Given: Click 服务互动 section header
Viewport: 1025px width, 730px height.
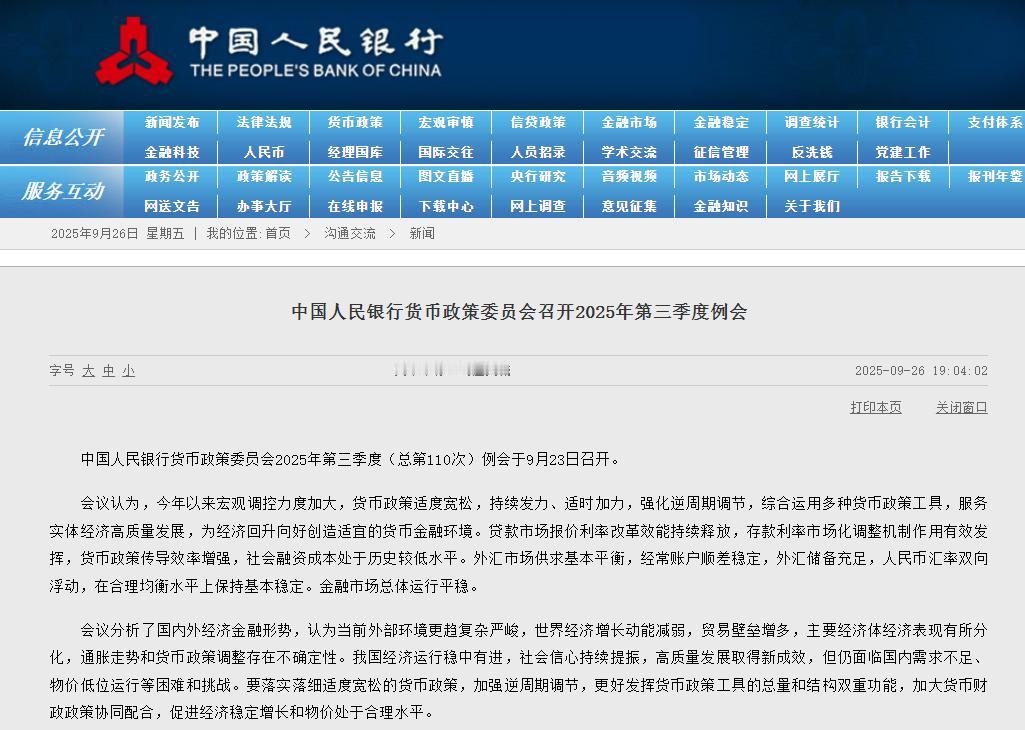Looking at the screenshot, I should [x=63, y=191].
